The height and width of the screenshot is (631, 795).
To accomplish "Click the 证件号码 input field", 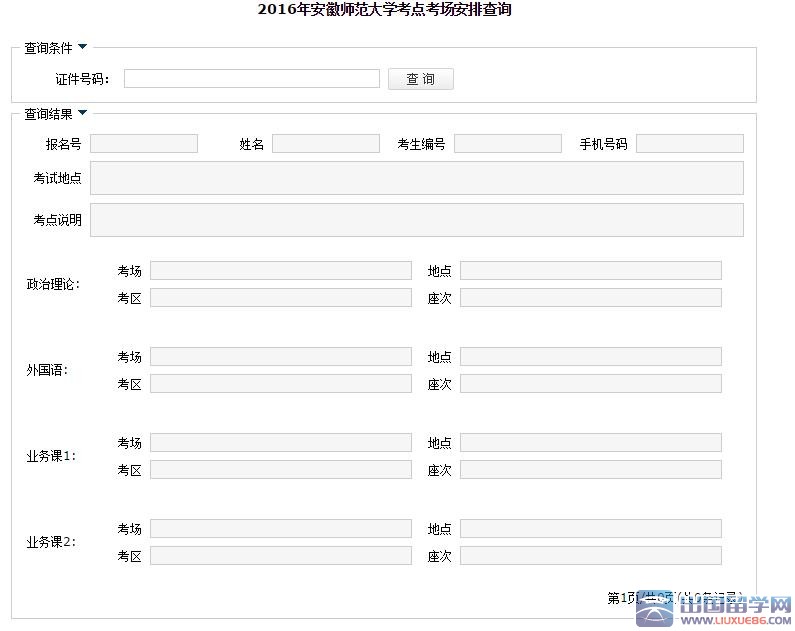I will (251, 79).
